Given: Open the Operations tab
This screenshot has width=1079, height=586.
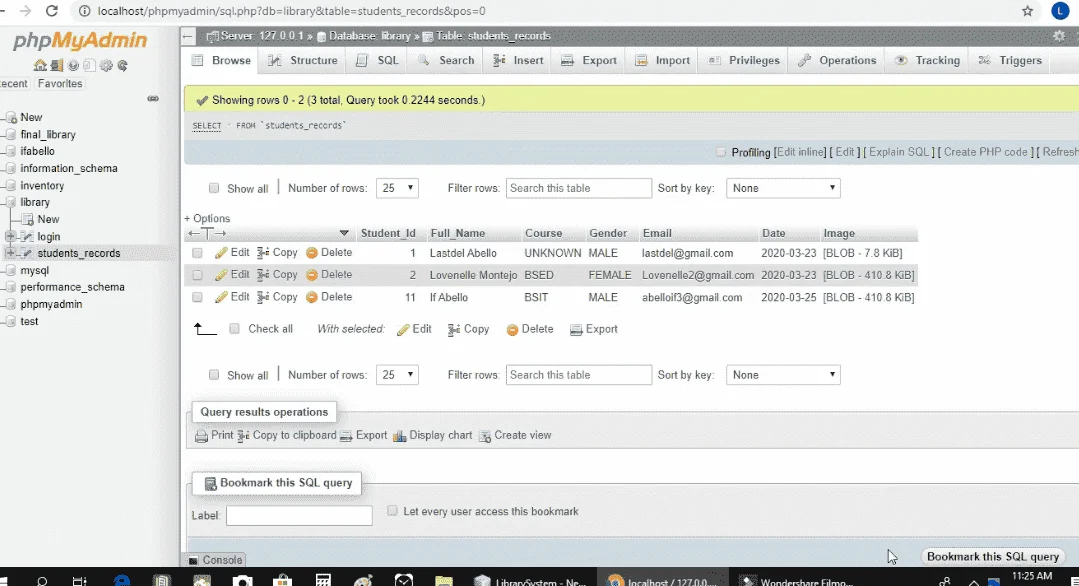Looking at the screenshot, I should [x=837, y=61].
